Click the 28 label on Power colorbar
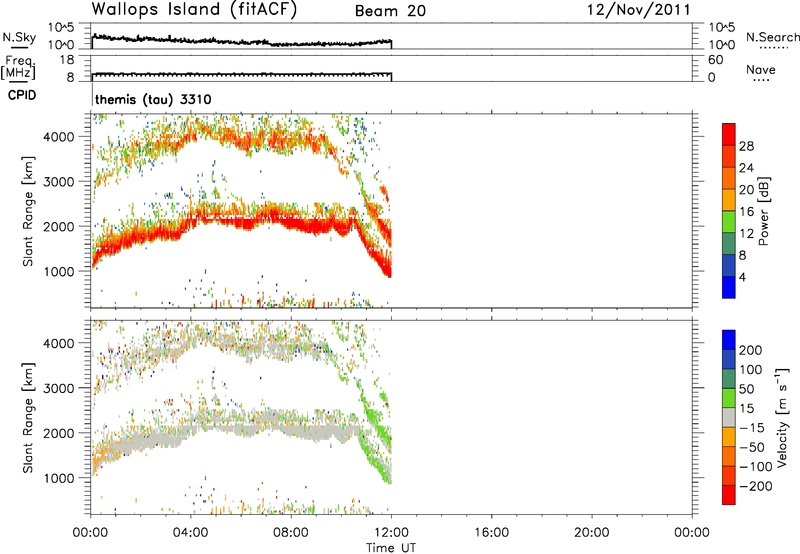The image size is (800, 554). tap(746, 146)
